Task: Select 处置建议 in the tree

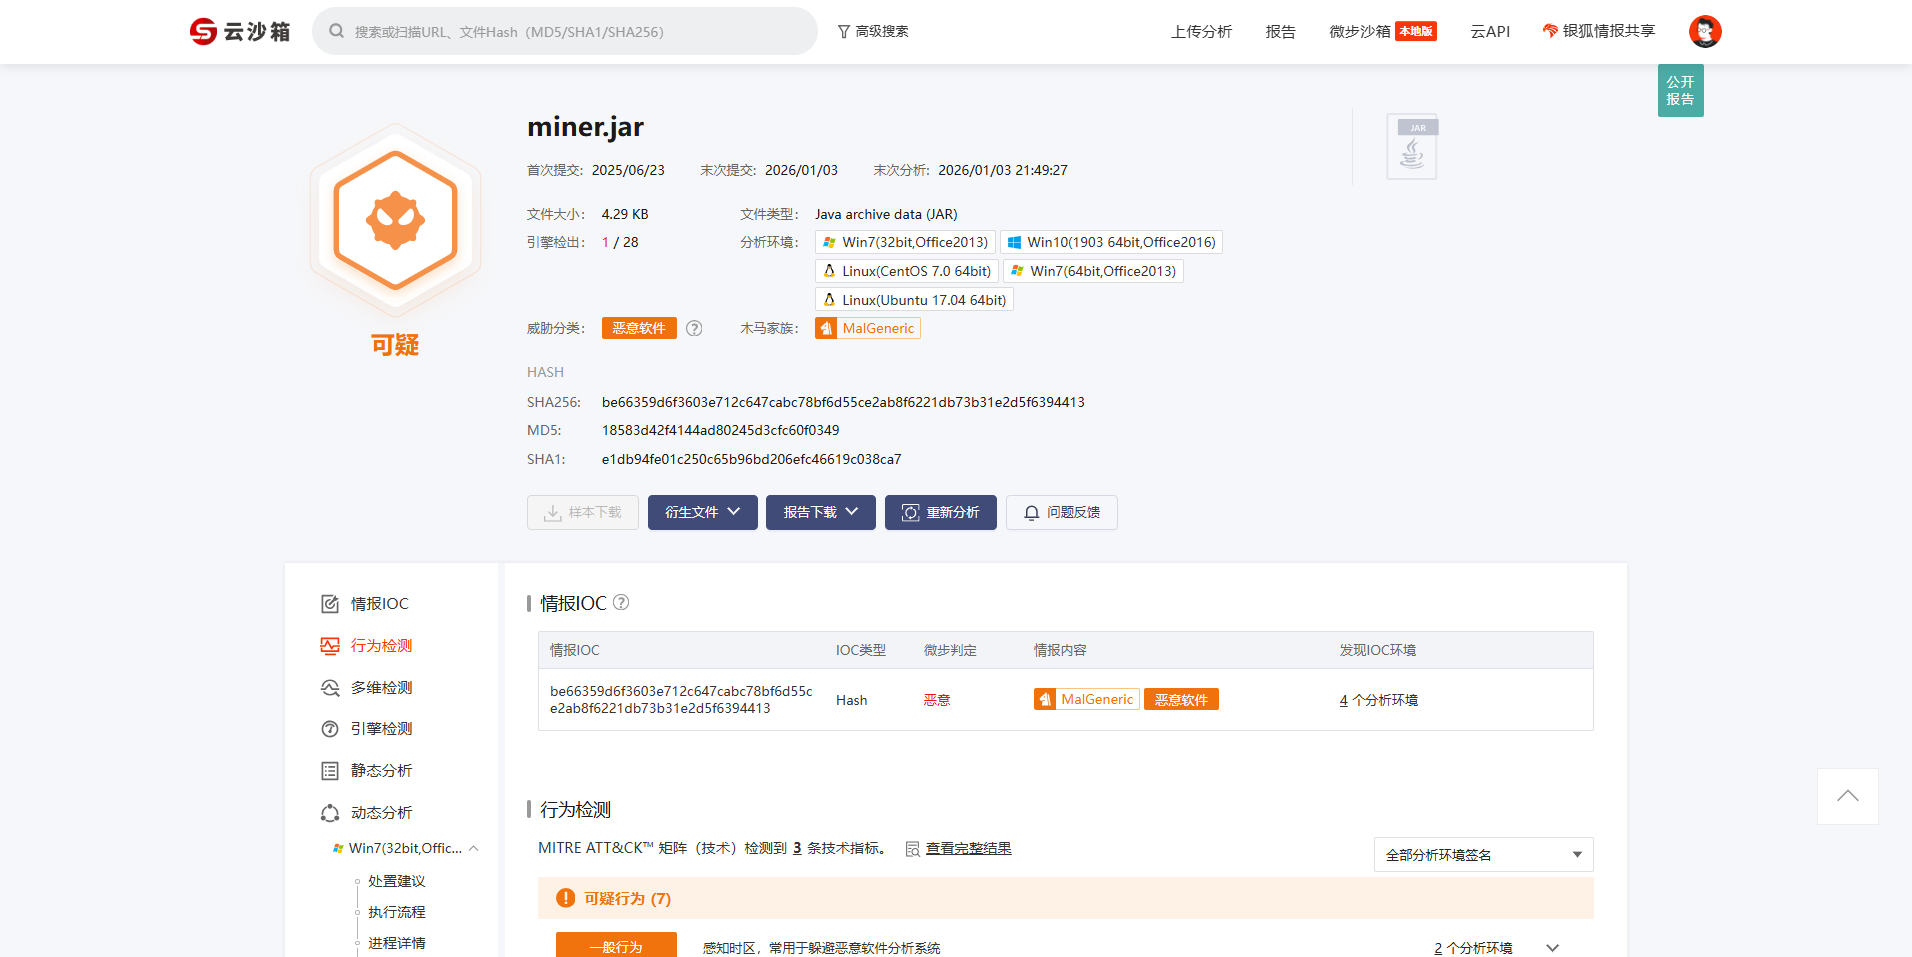Action: point(396,881)
